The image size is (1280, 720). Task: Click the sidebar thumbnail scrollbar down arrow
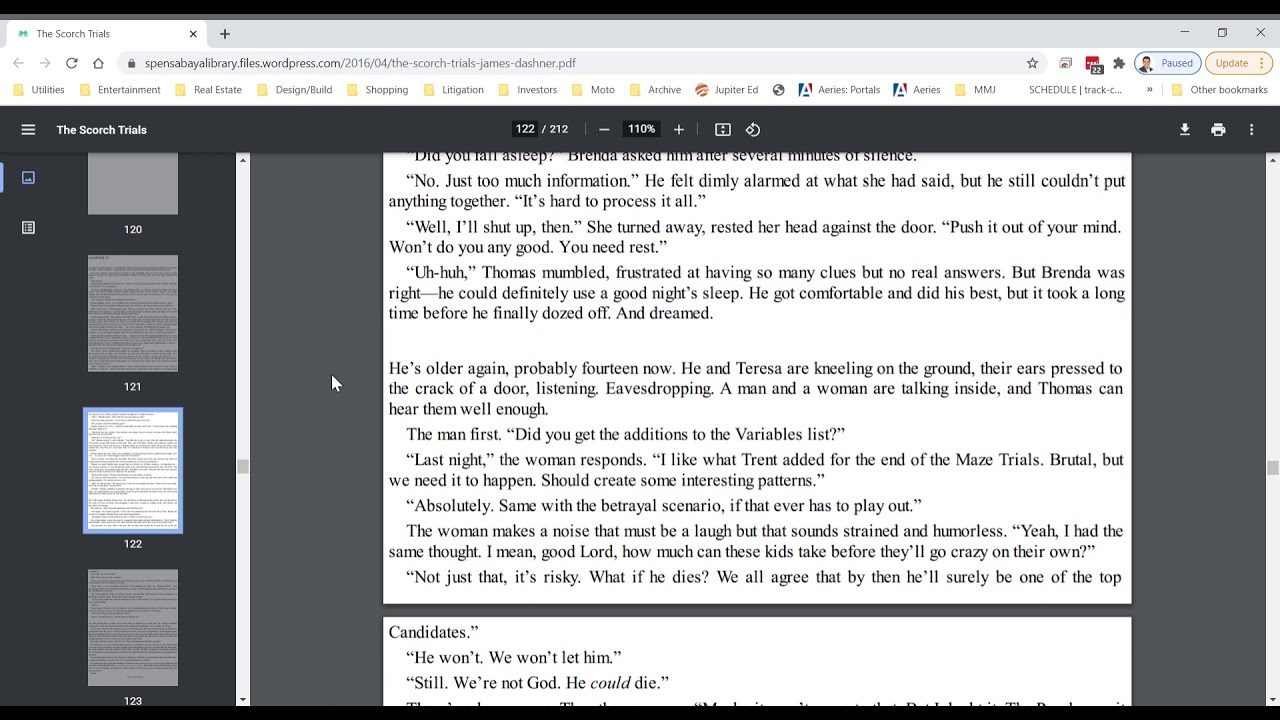pos(243,700)
